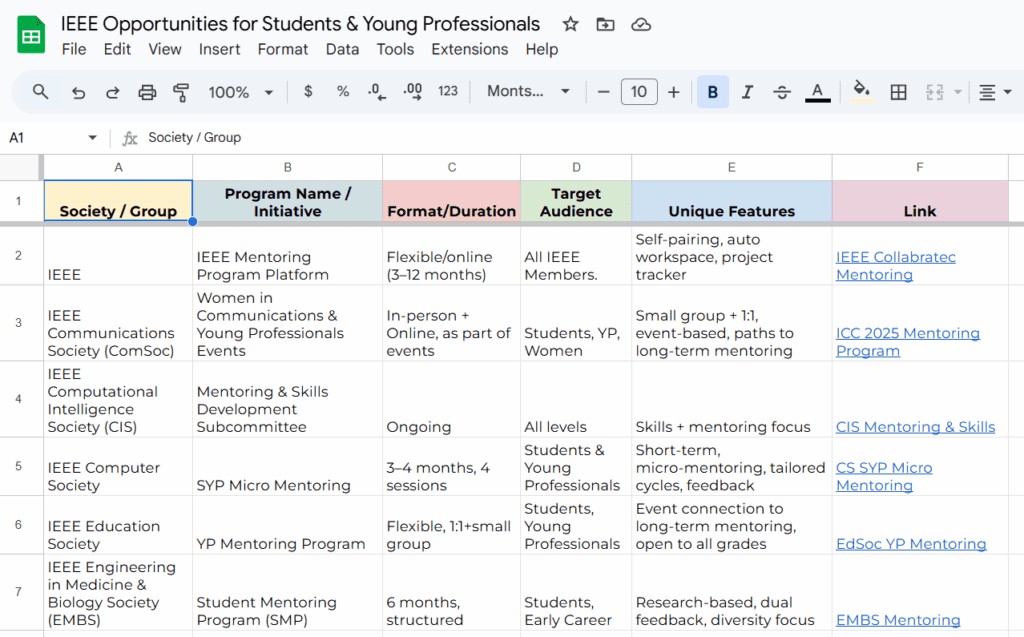Open the Format menu
This screenshot has height=637, width=1024.
pos(282,49)
